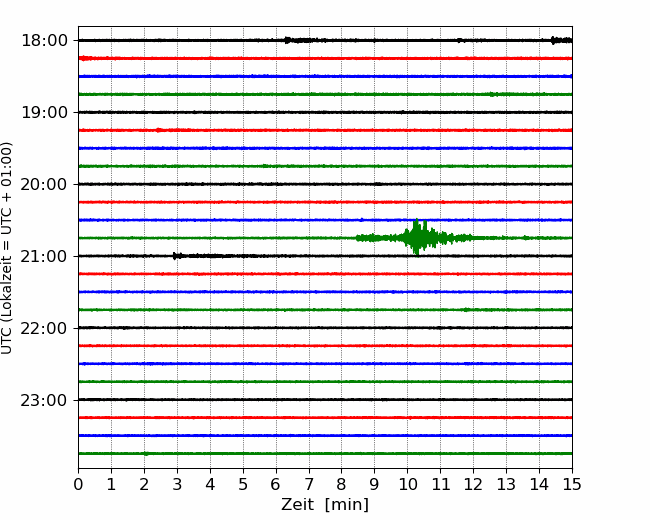This screenshot has height=520, width=650.
Task: Click the large green seismic event peak
Action: click(x=417, y=237)
